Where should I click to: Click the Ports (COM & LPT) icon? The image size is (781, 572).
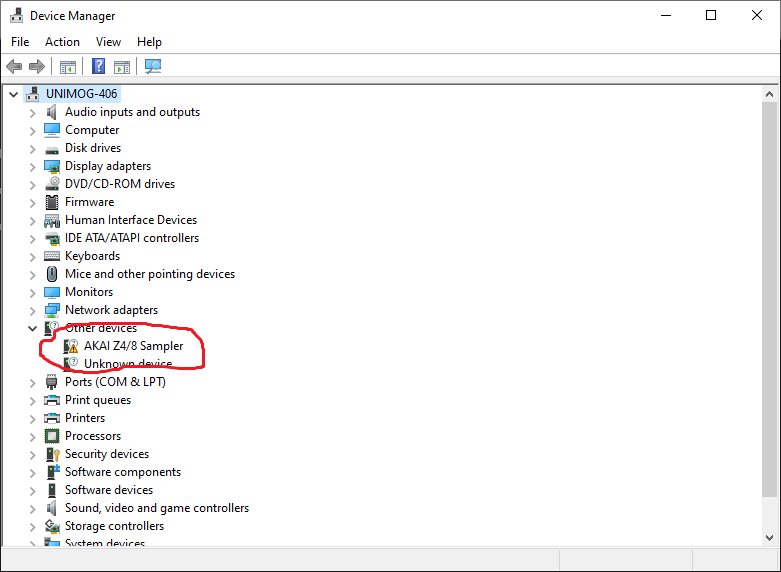(x=52, y=382)
